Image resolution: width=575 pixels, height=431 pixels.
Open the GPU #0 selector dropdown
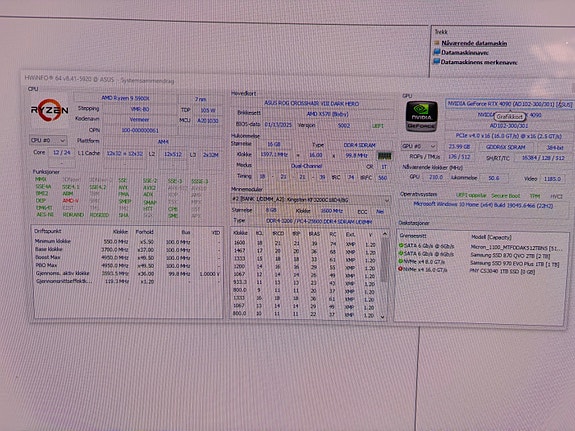click(420, 146)
